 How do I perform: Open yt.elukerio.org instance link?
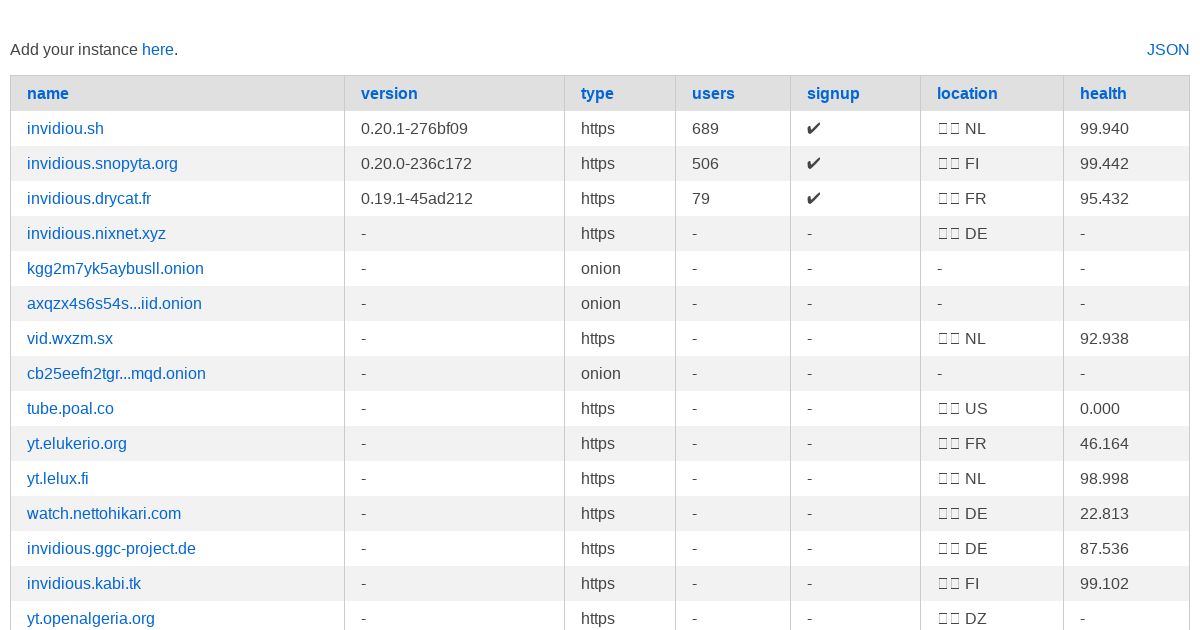[77, 443]
